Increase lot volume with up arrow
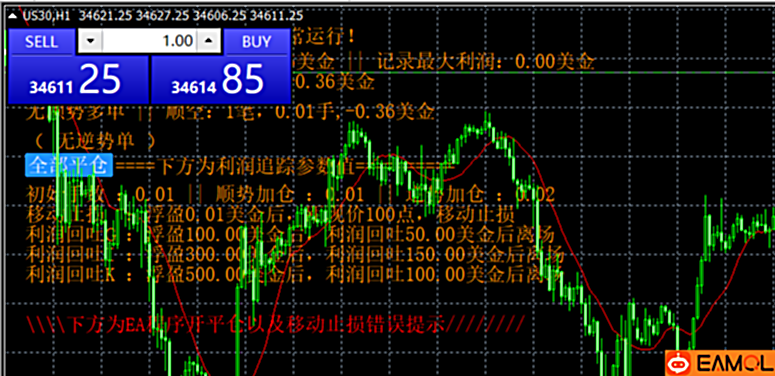 209,41
